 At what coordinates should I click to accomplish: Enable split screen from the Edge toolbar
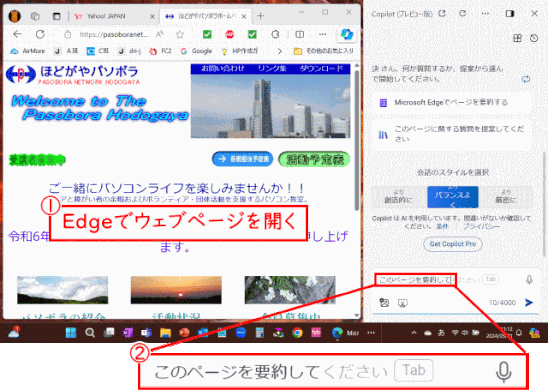point(300,34)
